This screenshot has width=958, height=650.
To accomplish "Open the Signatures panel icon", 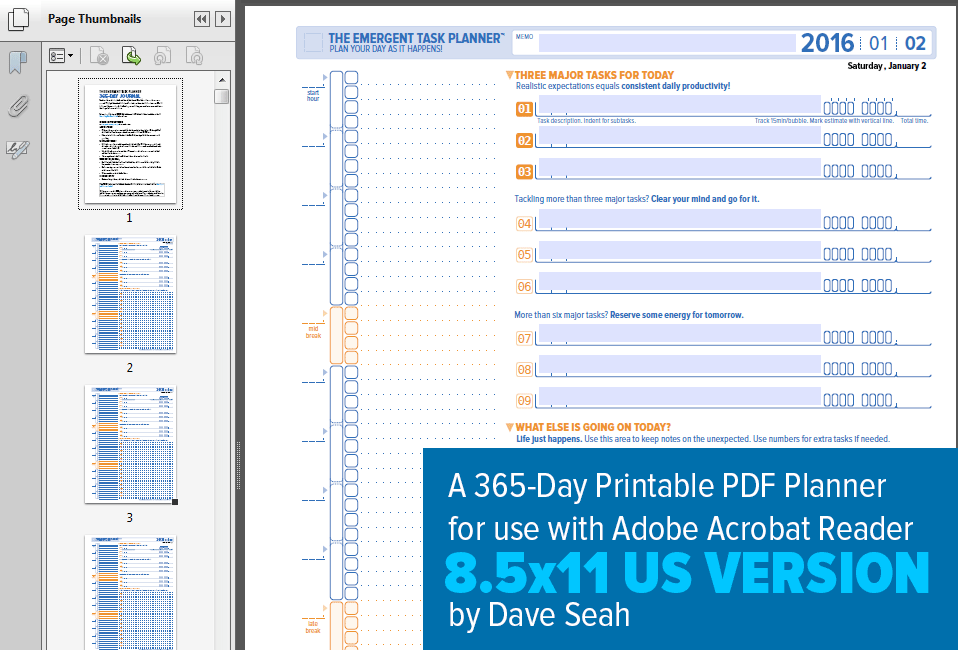I will click(x=18, y=149).
